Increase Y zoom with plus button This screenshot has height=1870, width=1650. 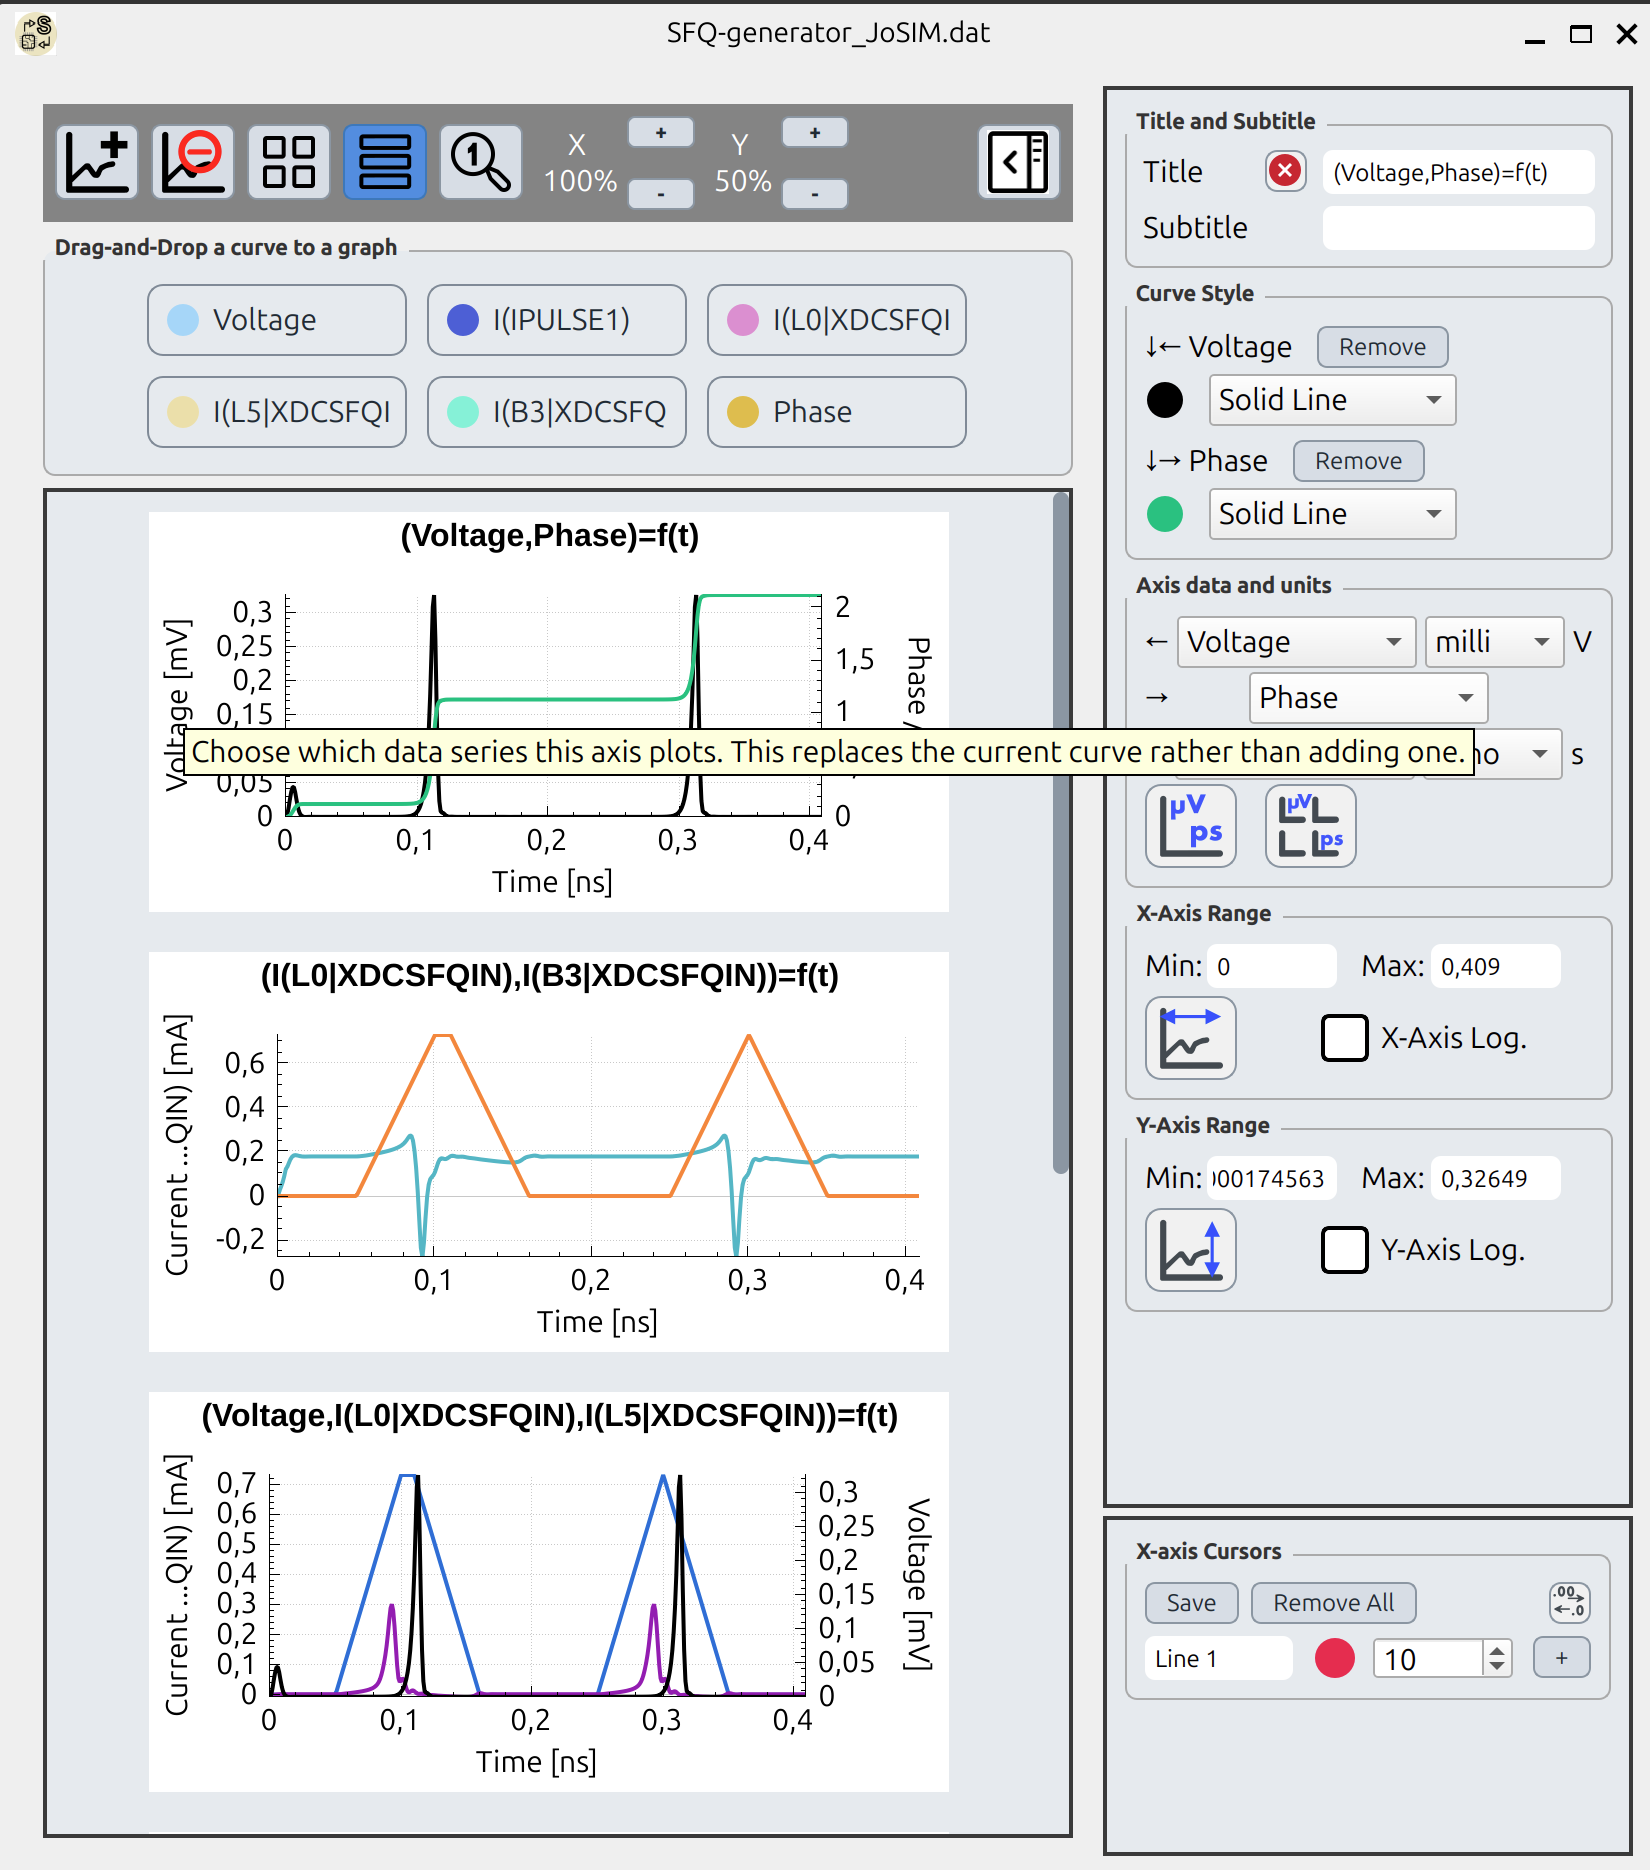pyautogui.click(x=815, y=133)
